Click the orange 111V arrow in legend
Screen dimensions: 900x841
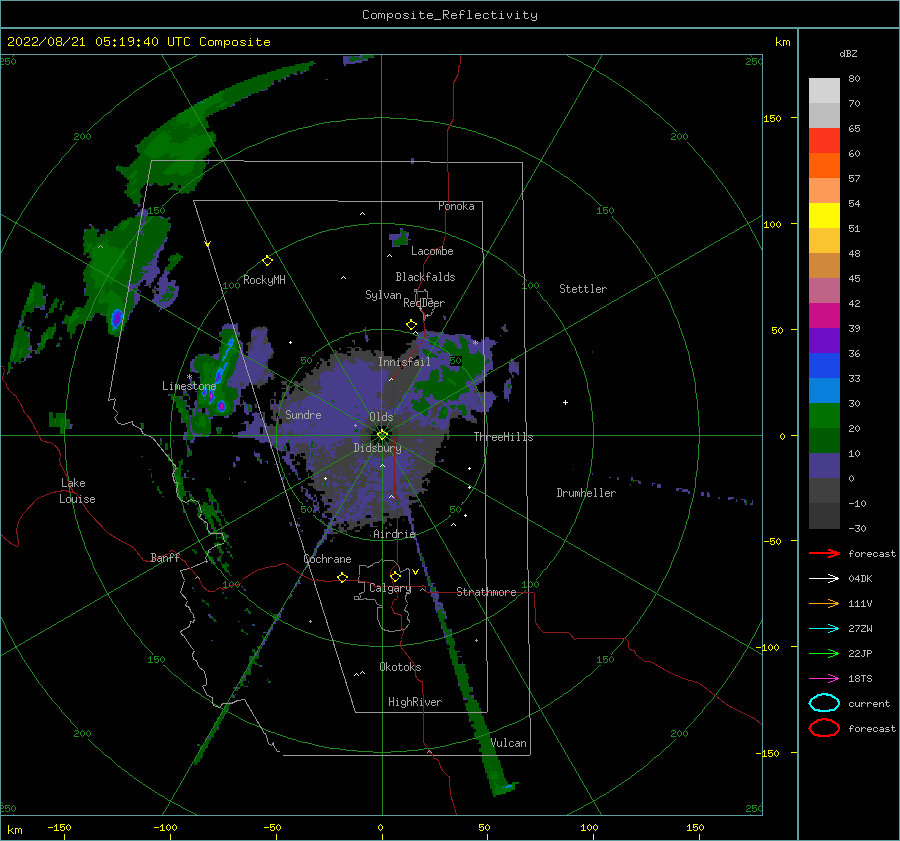tap(824, 603)
